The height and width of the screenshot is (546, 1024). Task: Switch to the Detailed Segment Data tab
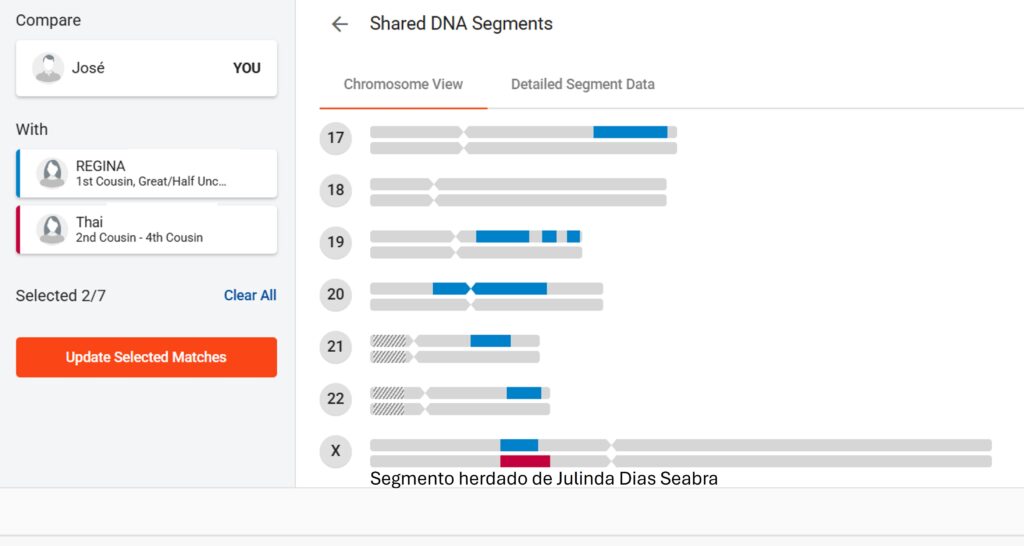[x=582, y=84]
